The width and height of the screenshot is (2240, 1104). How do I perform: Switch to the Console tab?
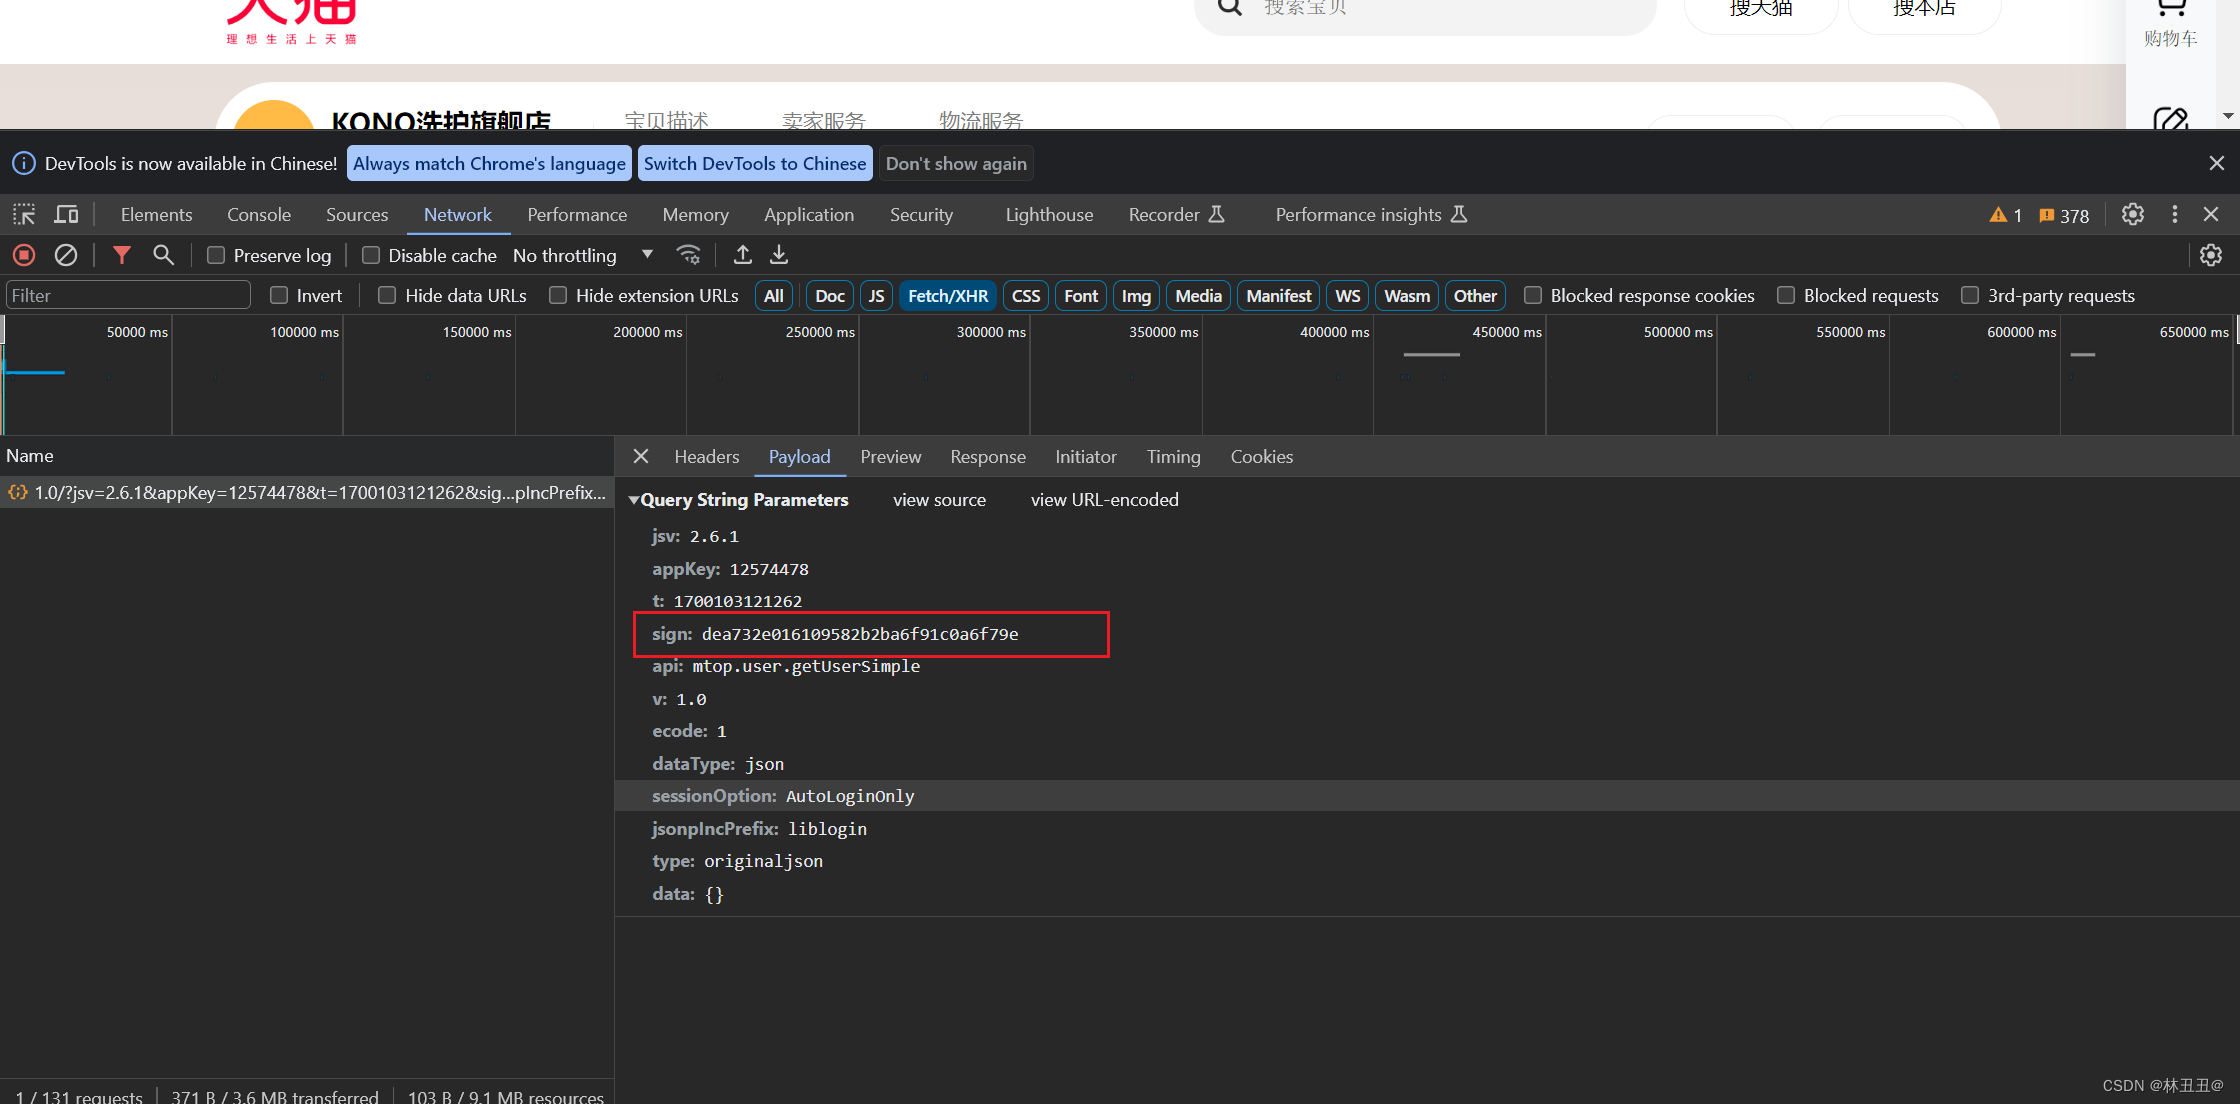click(258, 215)
